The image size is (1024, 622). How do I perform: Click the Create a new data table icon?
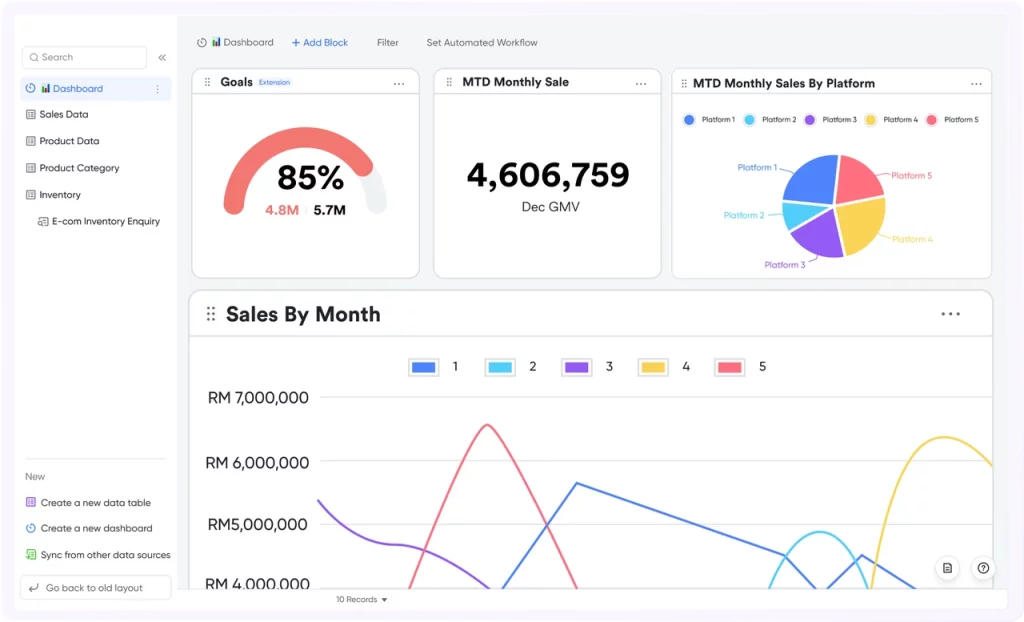click(31, 502)
